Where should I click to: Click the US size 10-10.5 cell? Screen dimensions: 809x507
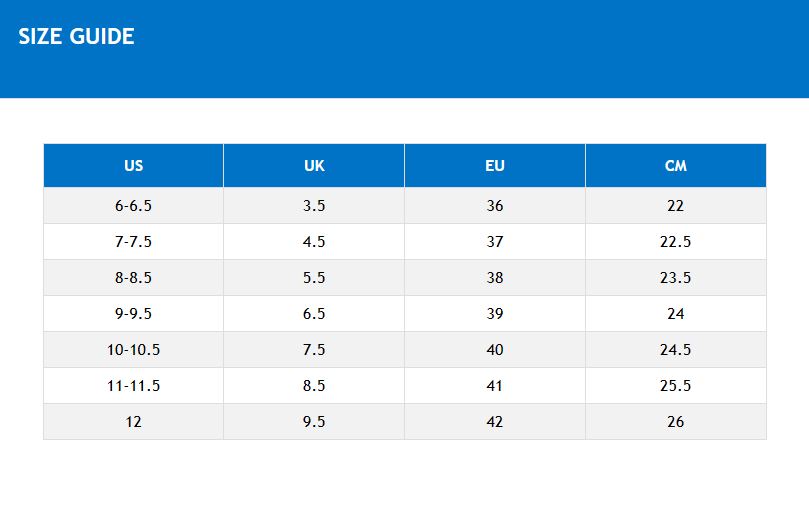pyautogui.click(x=133, y=350)
